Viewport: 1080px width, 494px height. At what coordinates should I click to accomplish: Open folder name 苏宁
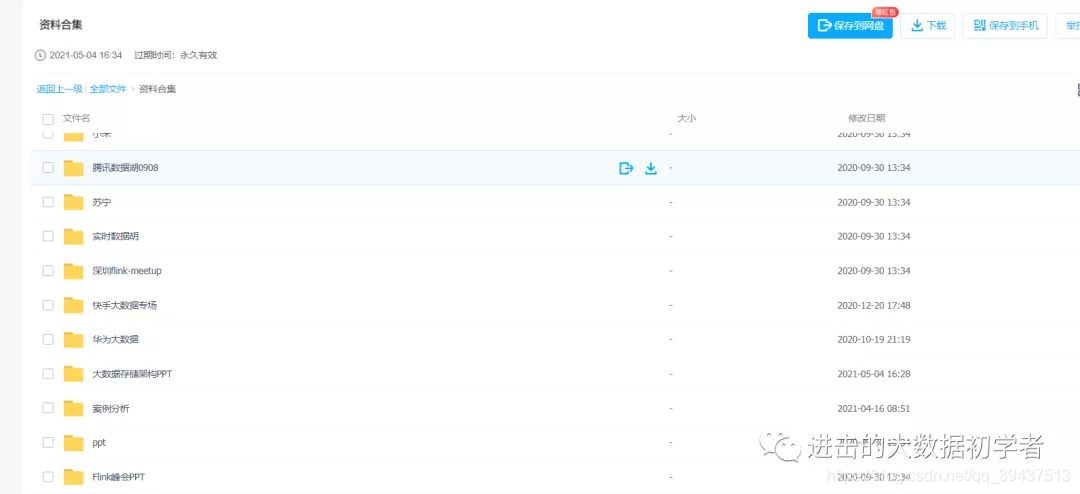[102, 203]
